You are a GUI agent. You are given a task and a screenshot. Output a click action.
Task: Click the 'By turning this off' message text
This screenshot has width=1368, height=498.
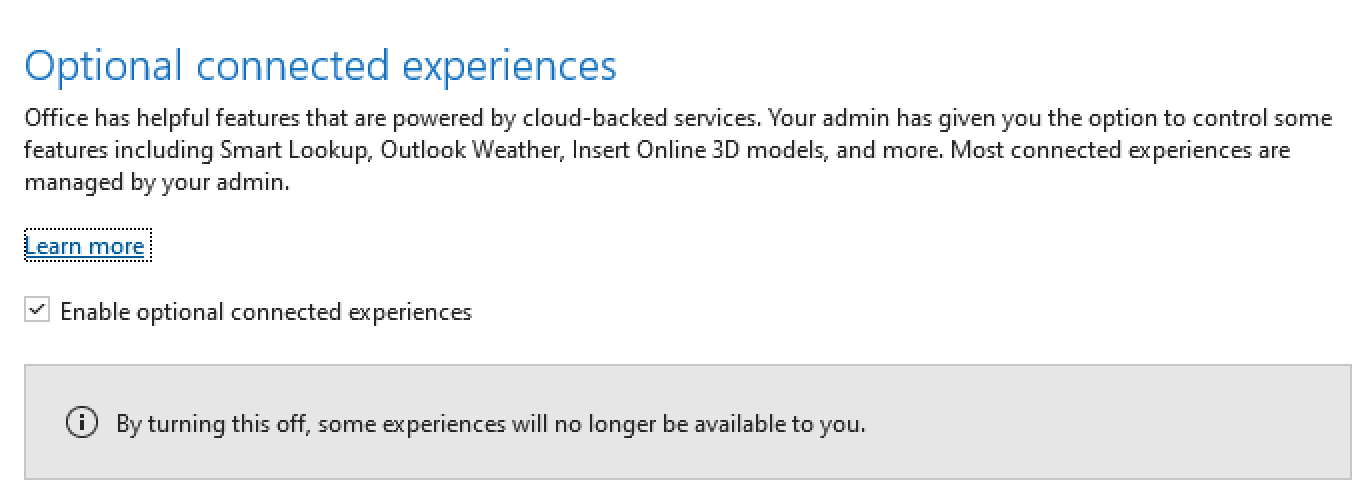coord(491,424)
